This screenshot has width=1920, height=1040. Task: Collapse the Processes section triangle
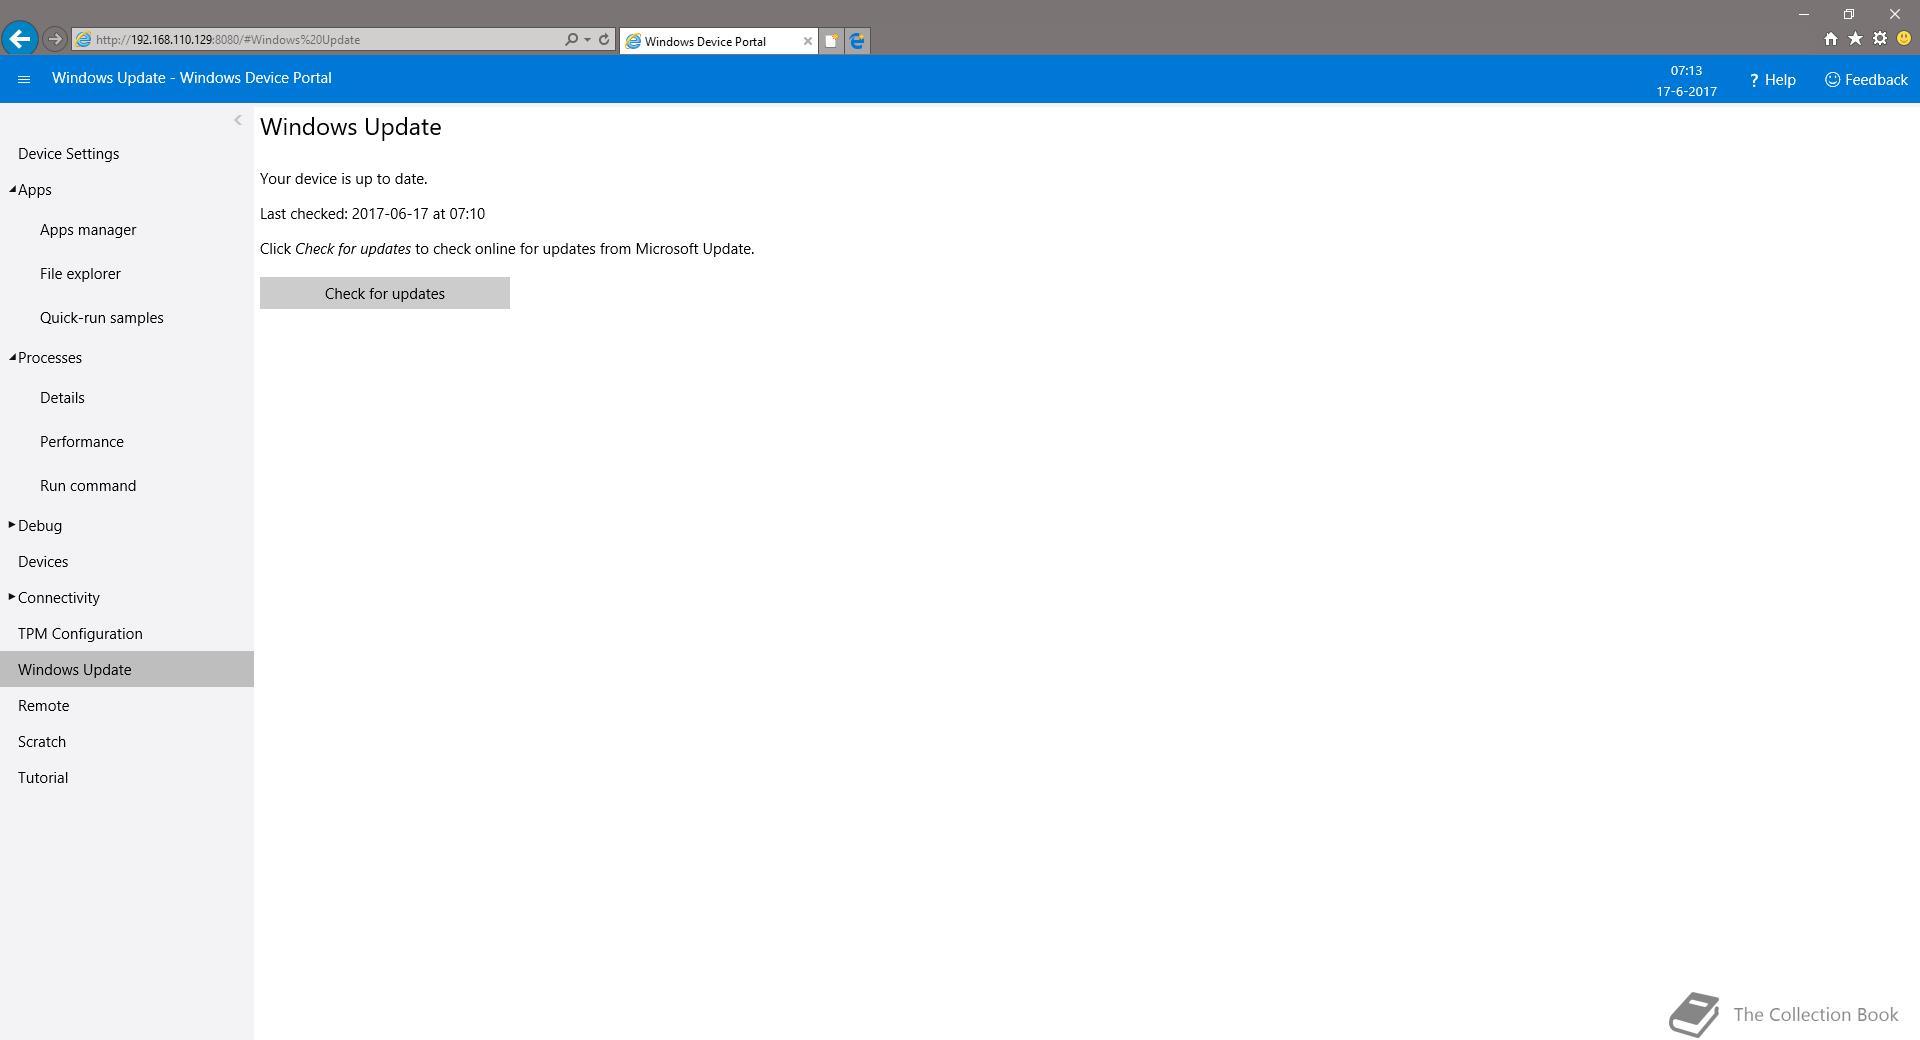pyautogui.click(x=12, y=357)
